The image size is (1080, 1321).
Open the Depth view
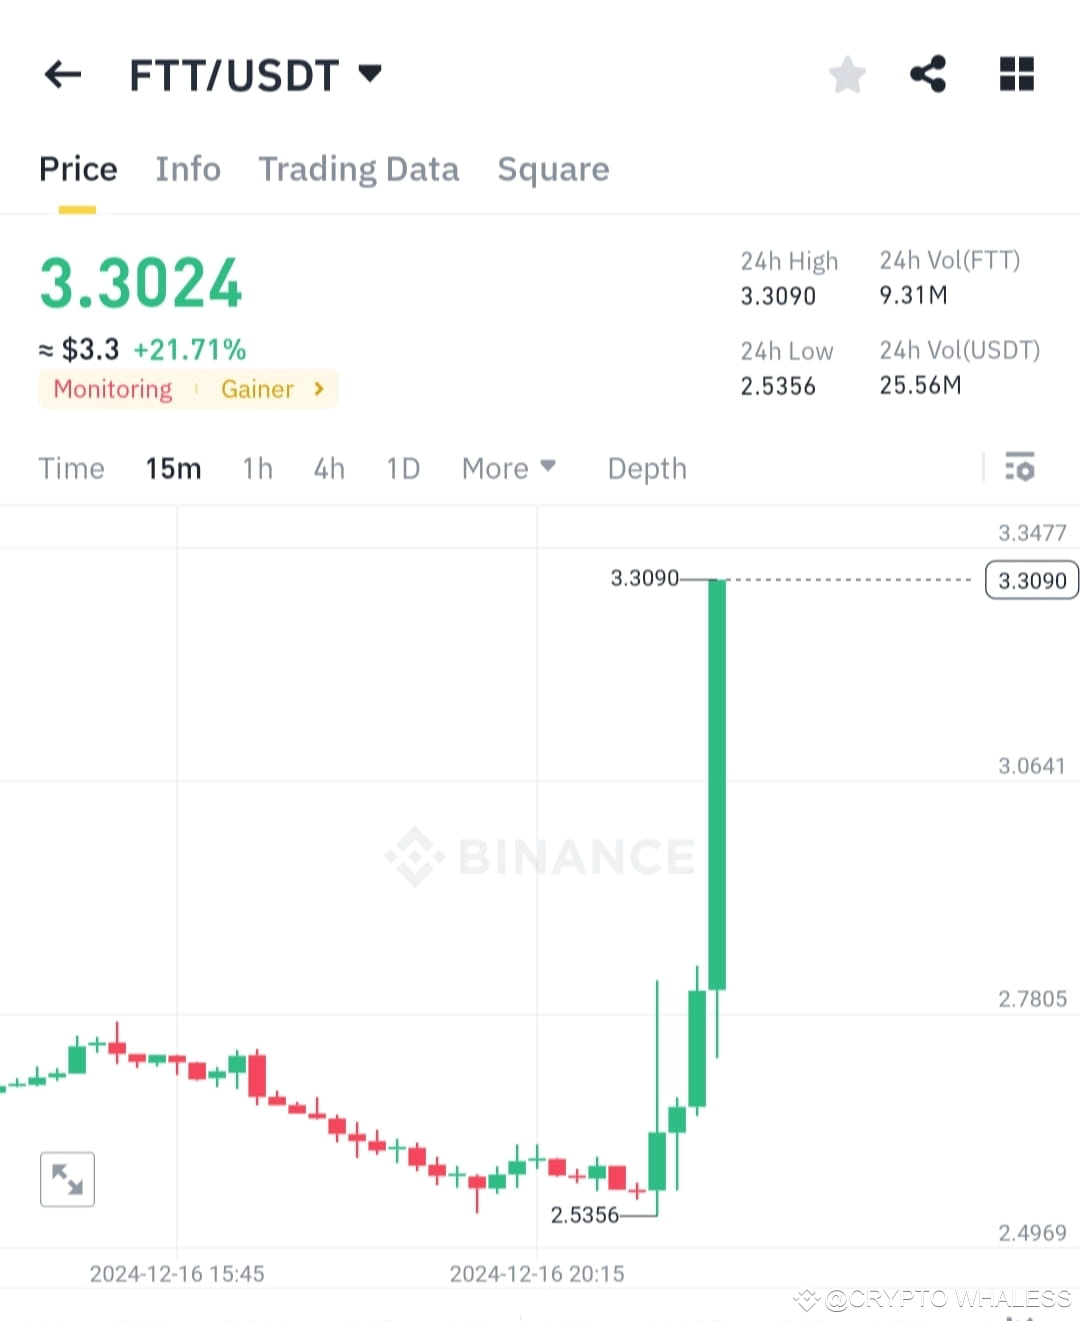(646, 467)
